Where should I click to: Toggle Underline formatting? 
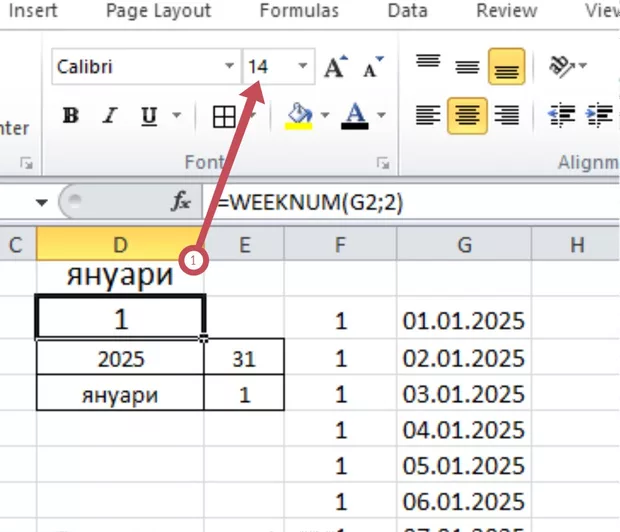pos(149,116)
